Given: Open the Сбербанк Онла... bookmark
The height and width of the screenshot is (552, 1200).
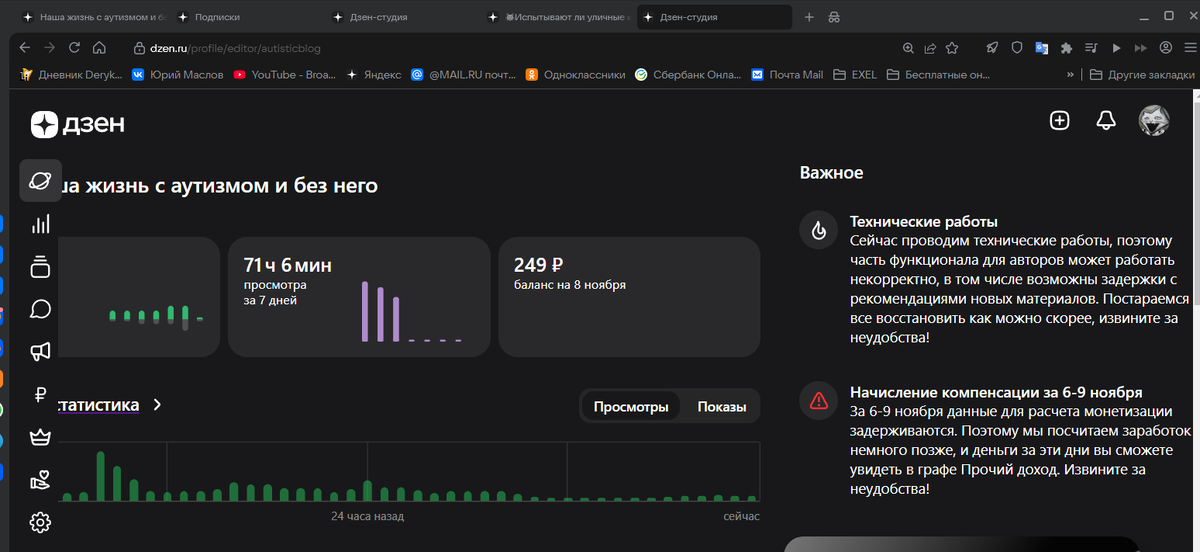Looking at the screenshot, I should pyautogui.click(x=689, y=74).
